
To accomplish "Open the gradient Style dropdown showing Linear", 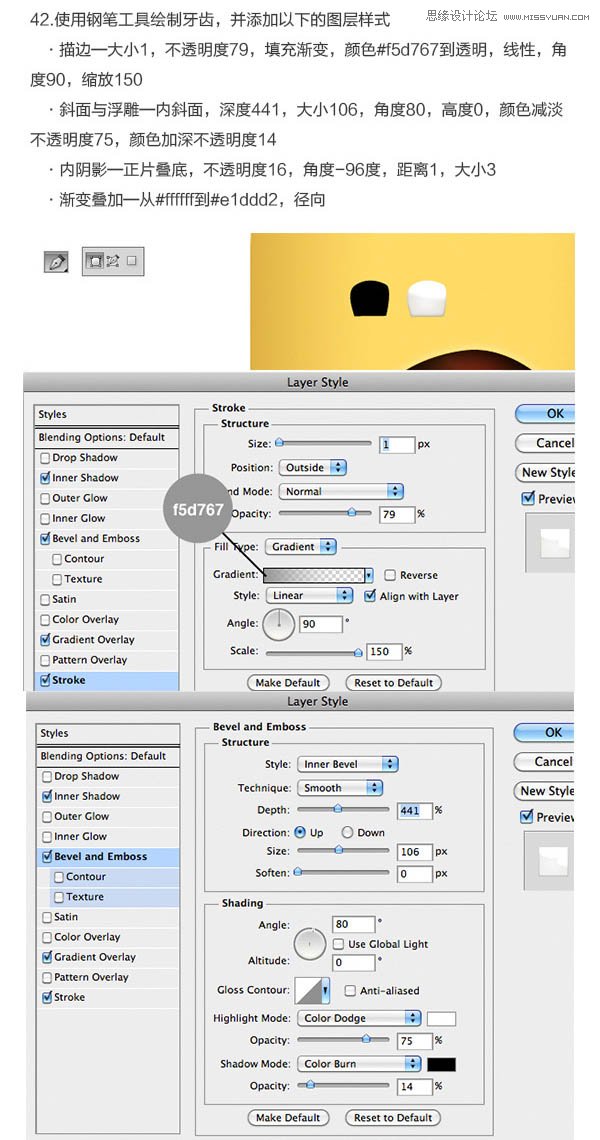I will click(309, 595).
